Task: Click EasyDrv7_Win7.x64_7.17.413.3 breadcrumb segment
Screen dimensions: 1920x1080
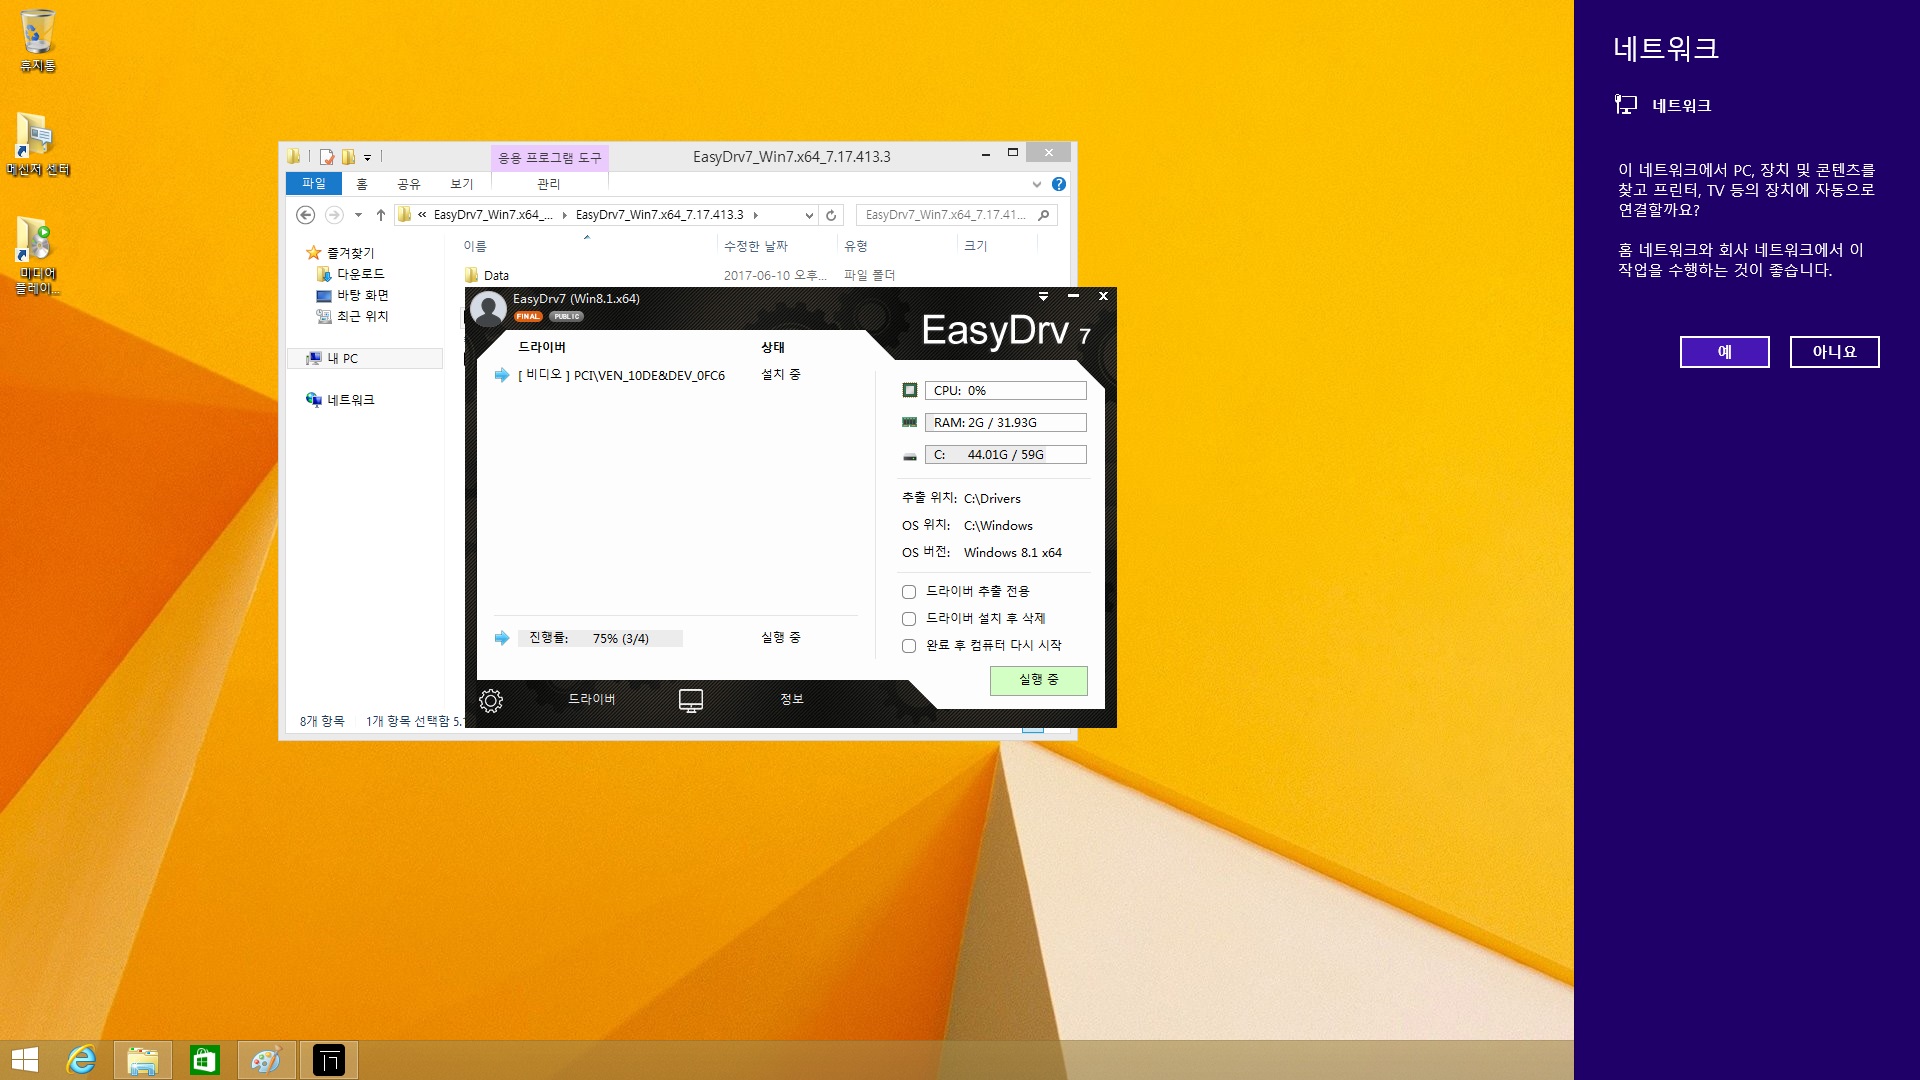Action: coord(660,215)
